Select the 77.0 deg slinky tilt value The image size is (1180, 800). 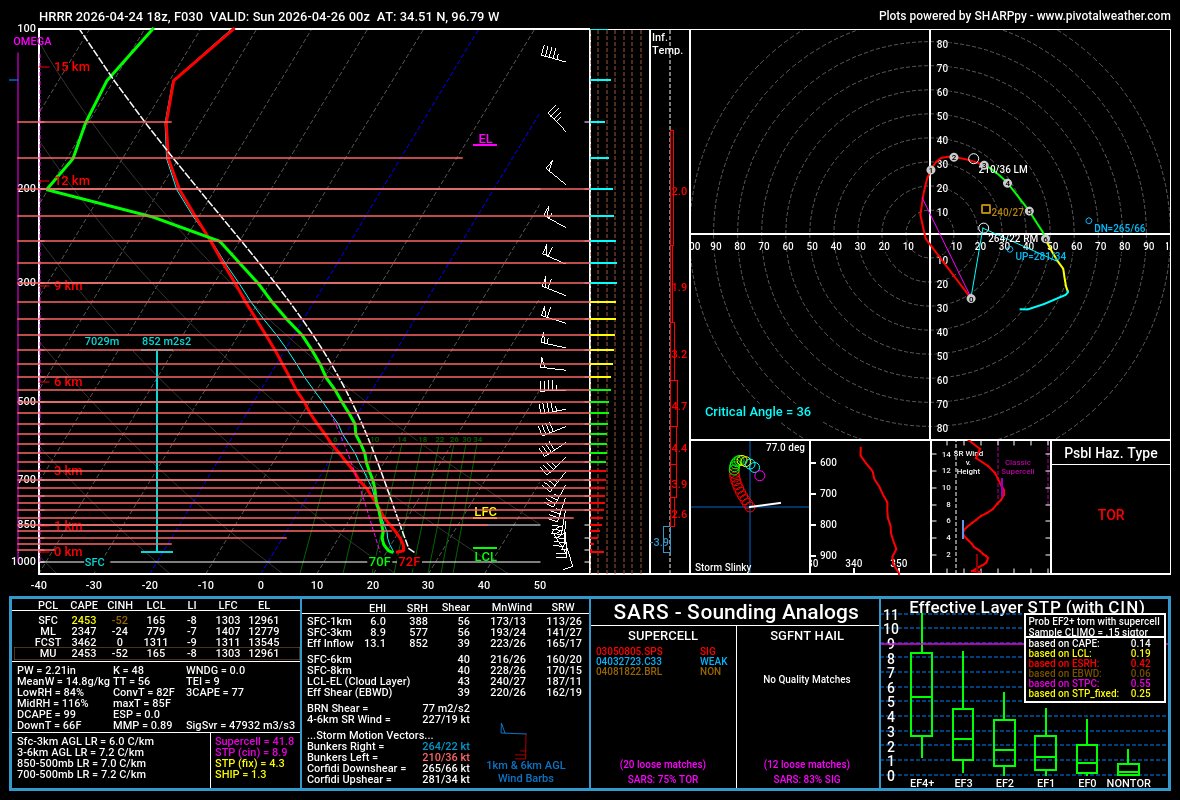tap(785, 447)
